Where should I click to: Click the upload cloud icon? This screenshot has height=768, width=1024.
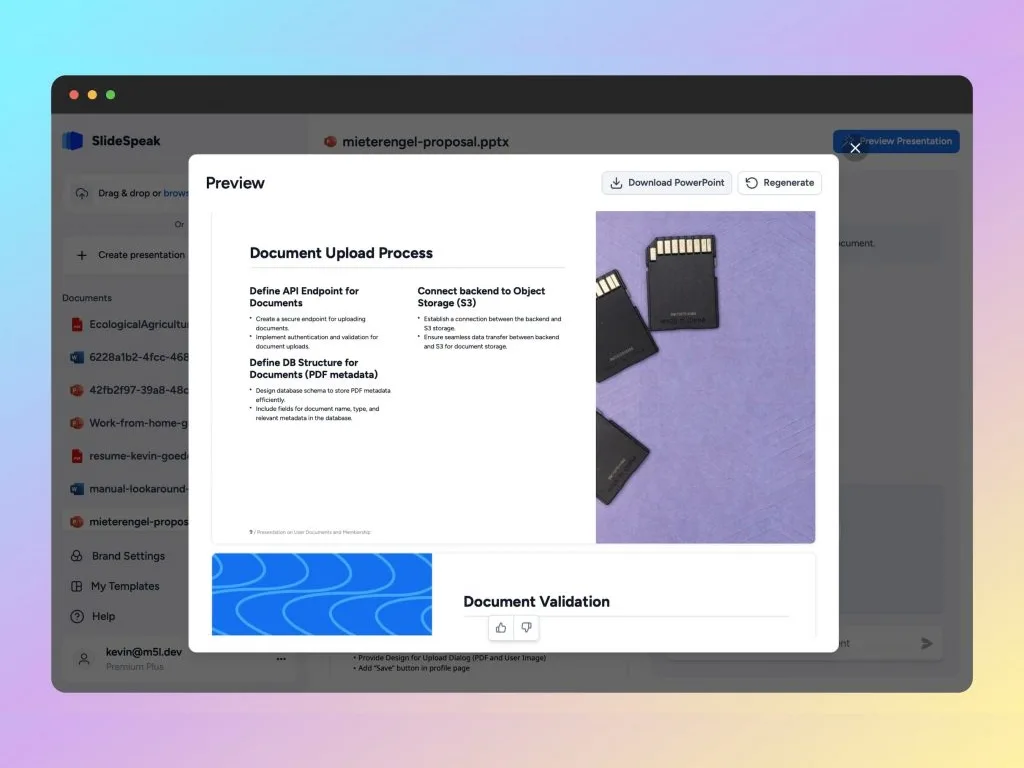(82, 193)
